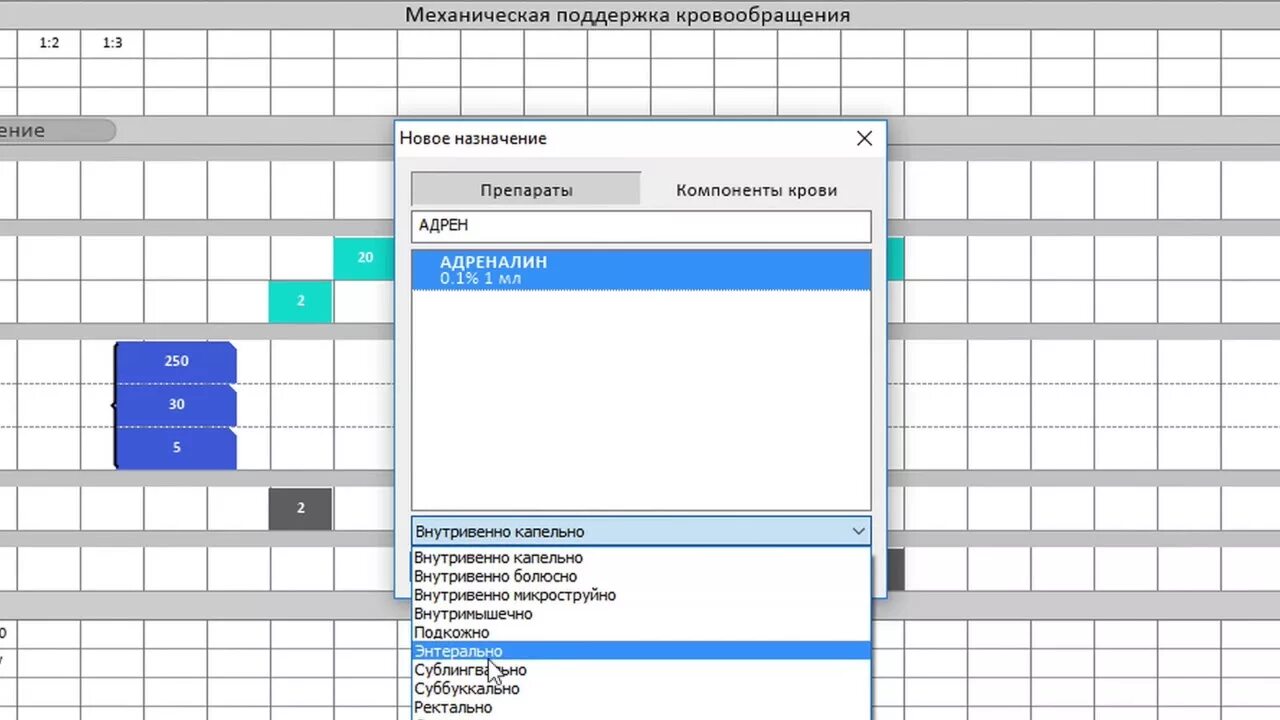Viewport: 1280px width, 720px height.
Task: Switch to the Препараты tab
Action: click(x=525, y=189)
